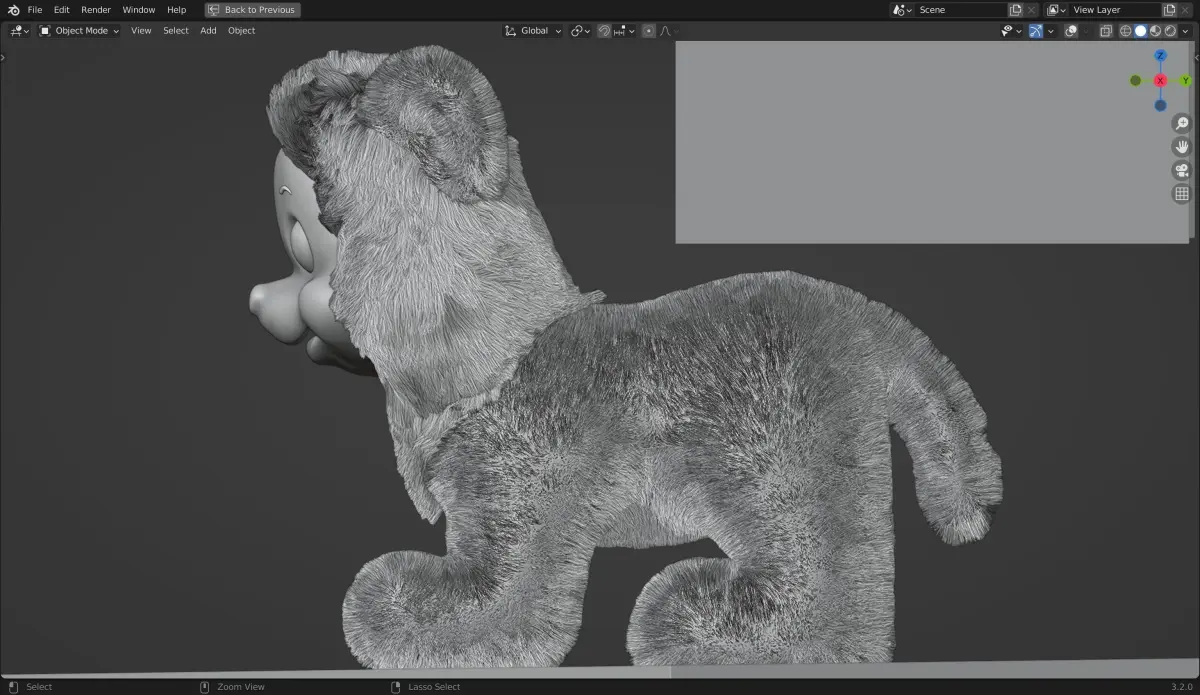Open the View Layer browse dropdown
This screenshot has width=1200, height=695.
click(x=1056, y=10)
